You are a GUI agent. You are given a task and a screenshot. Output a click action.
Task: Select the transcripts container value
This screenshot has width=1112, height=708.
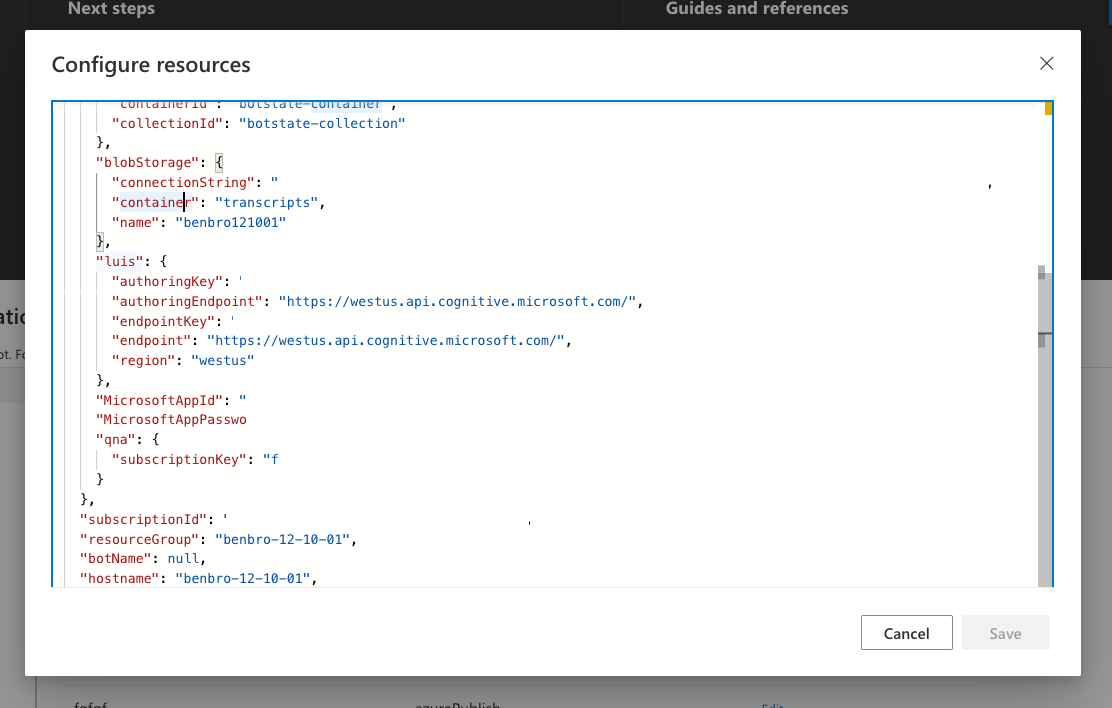(x=265, y=202)
